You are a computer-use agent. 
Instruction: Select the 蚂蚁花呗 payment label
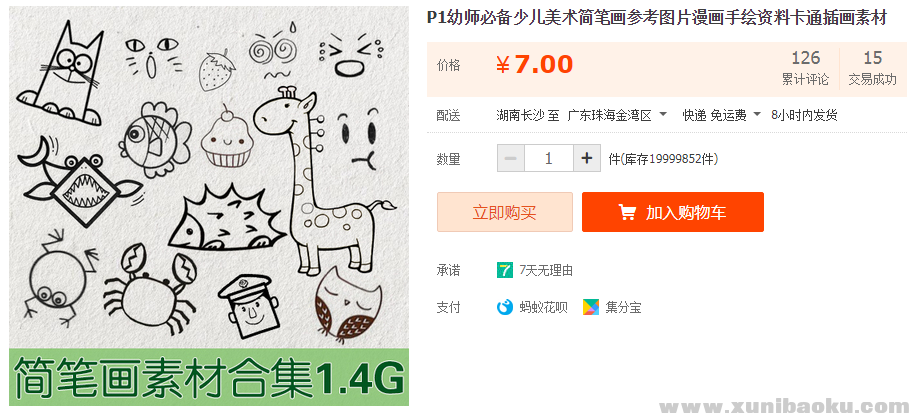(543, 307)
